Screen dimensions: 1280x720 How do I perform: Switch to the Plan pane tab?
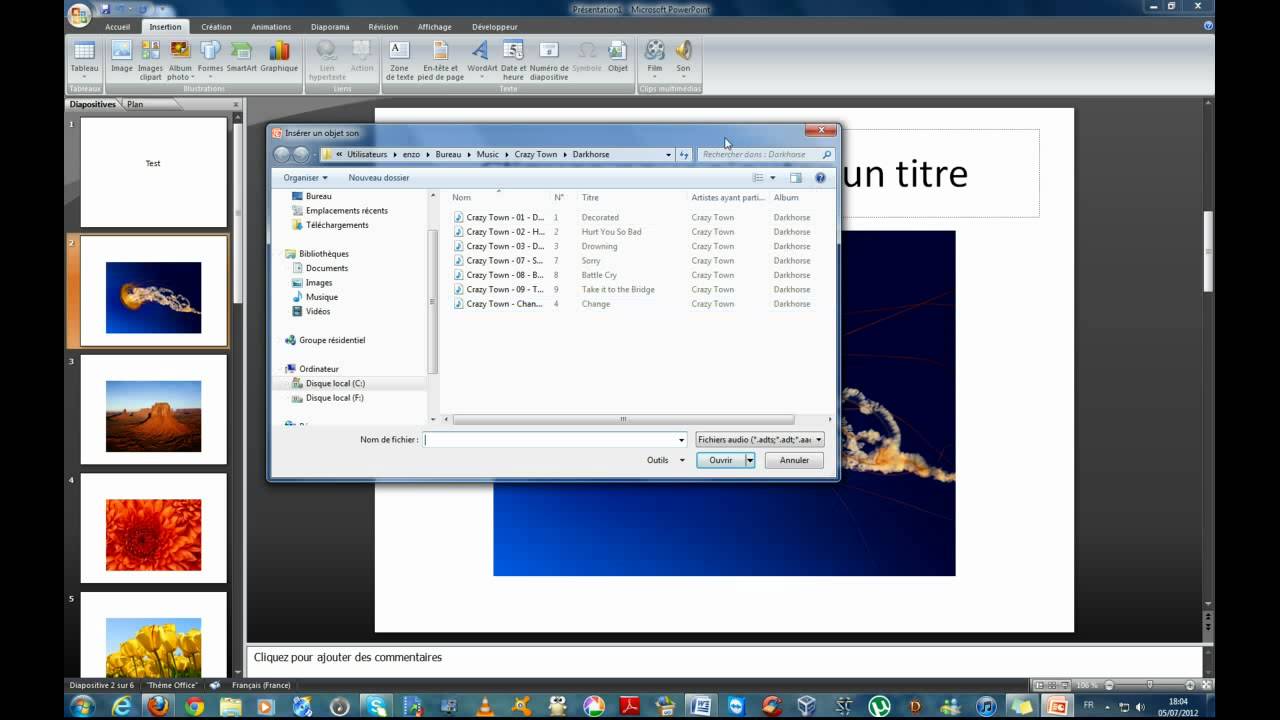point(135,104)
